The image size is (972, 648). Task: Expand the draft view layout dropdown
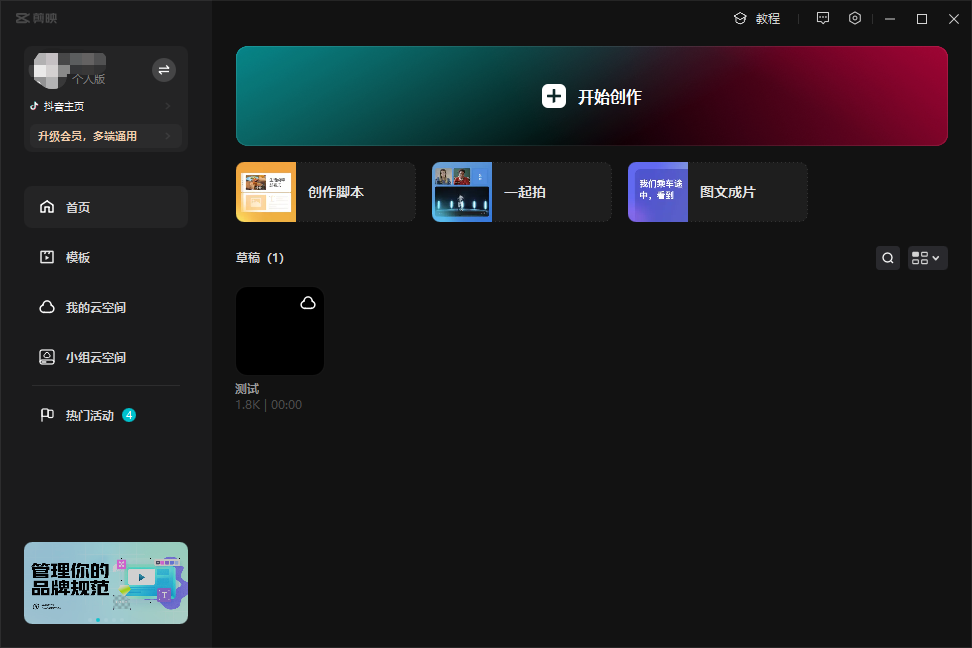point(927,258)
